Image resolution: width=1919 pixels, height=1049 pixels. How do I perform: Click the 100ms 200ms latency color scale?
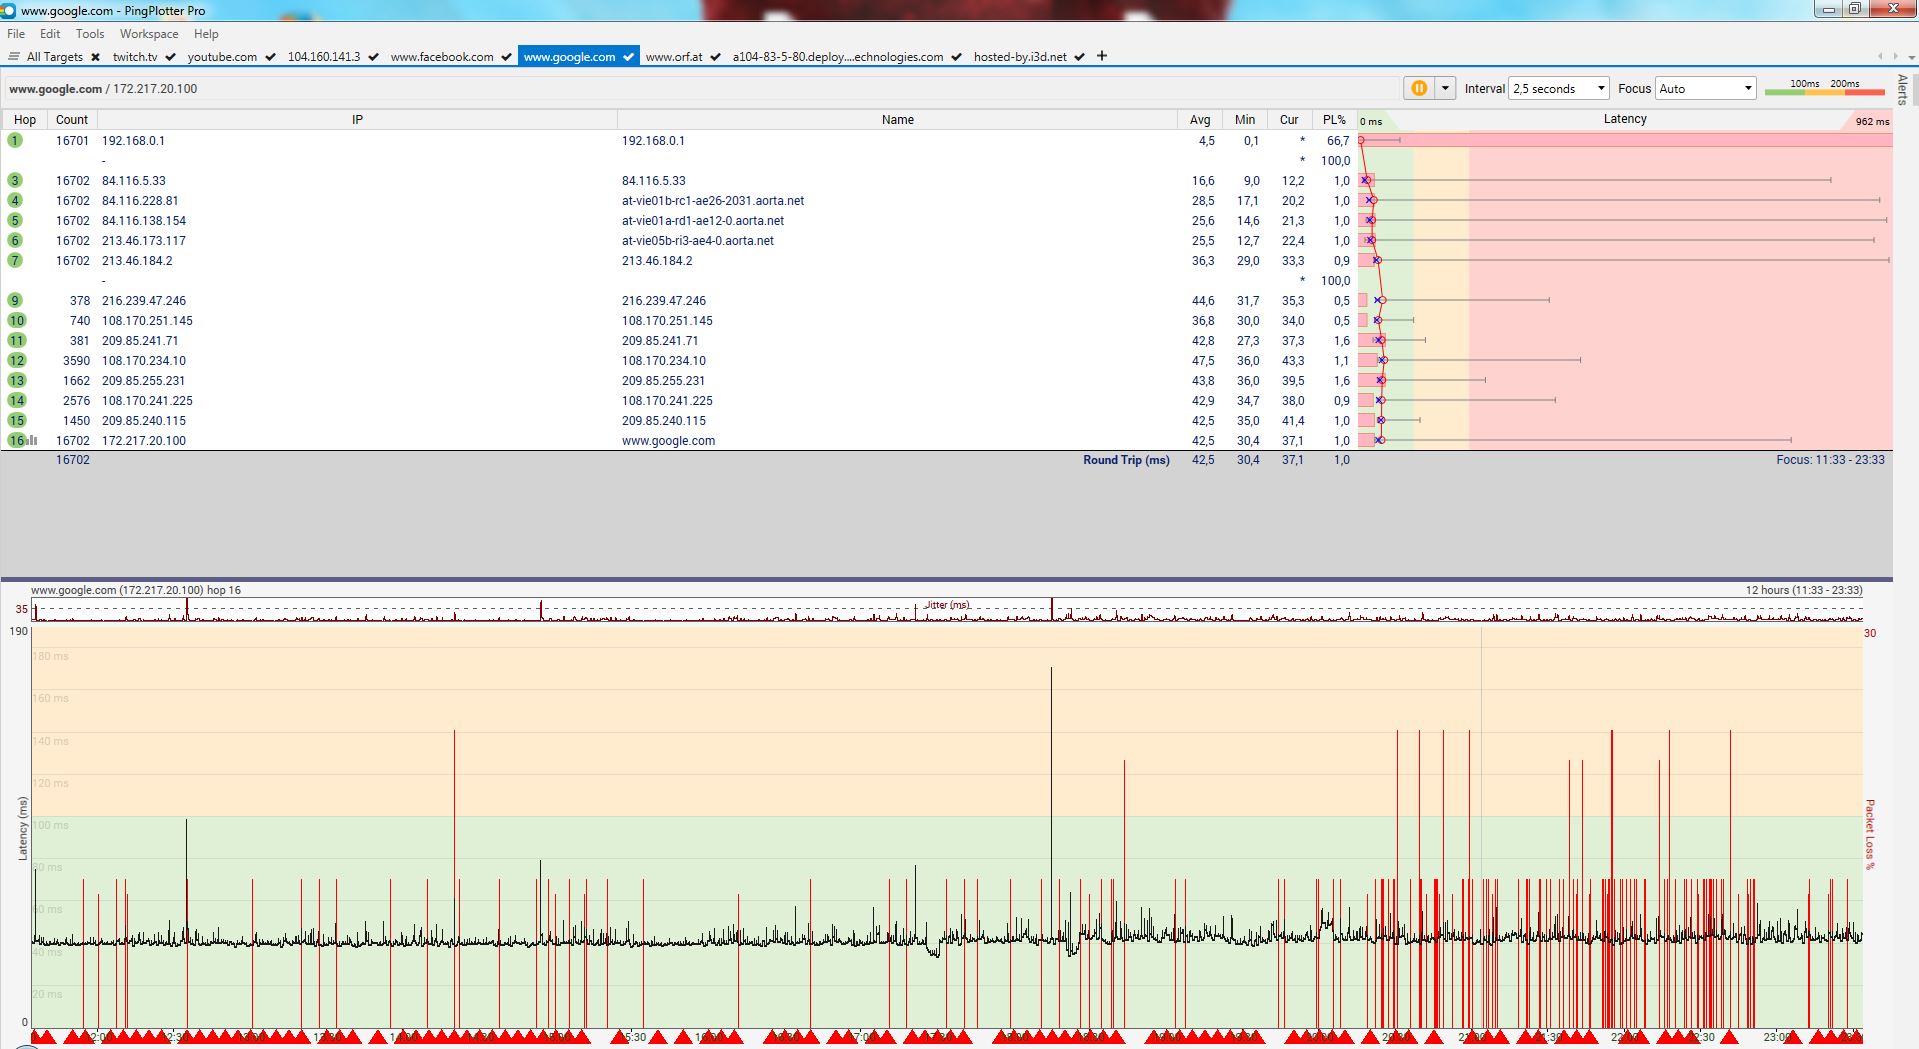pos(1824,88)
